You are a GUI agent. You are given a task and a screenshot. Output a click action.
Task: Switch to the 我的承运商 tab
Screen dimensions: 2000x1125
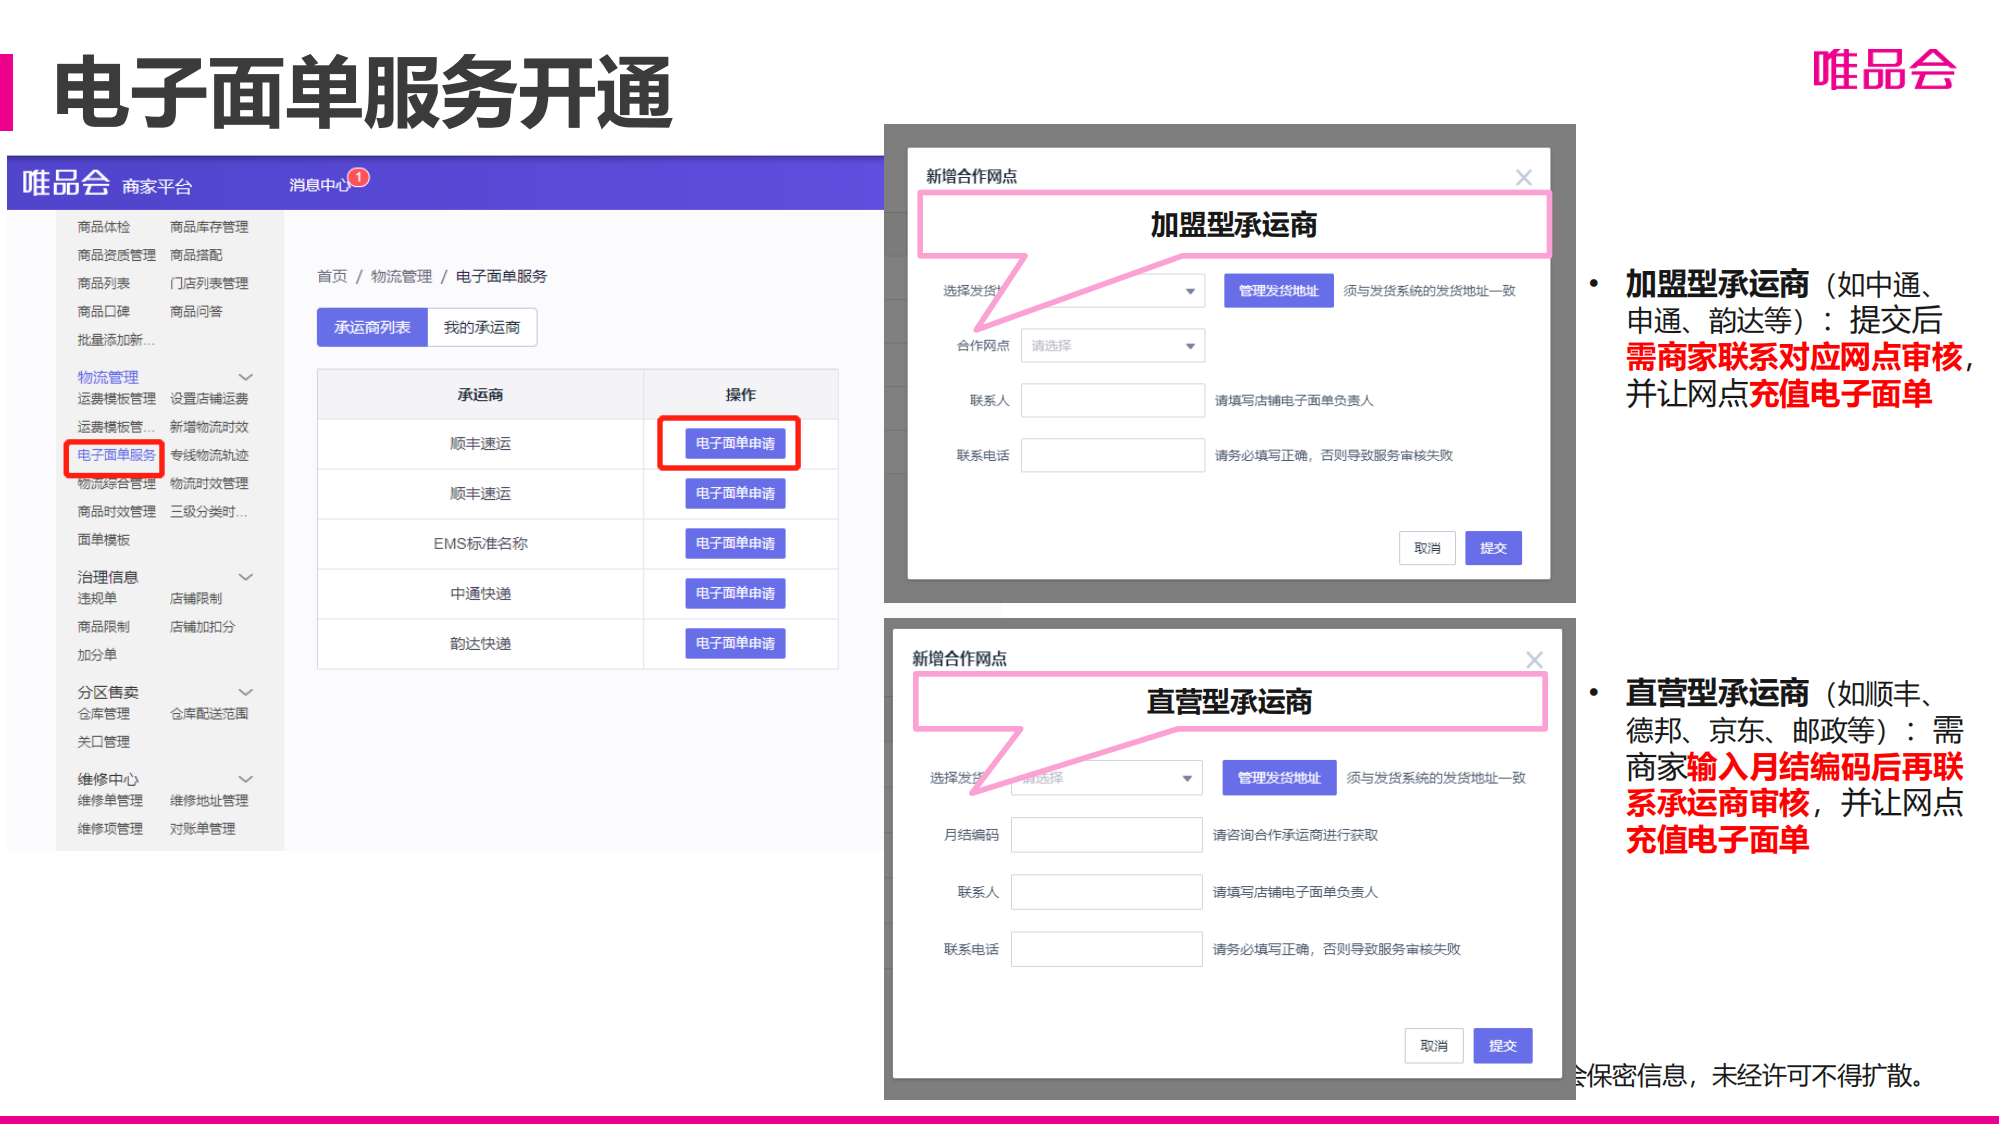coord(482,328)
